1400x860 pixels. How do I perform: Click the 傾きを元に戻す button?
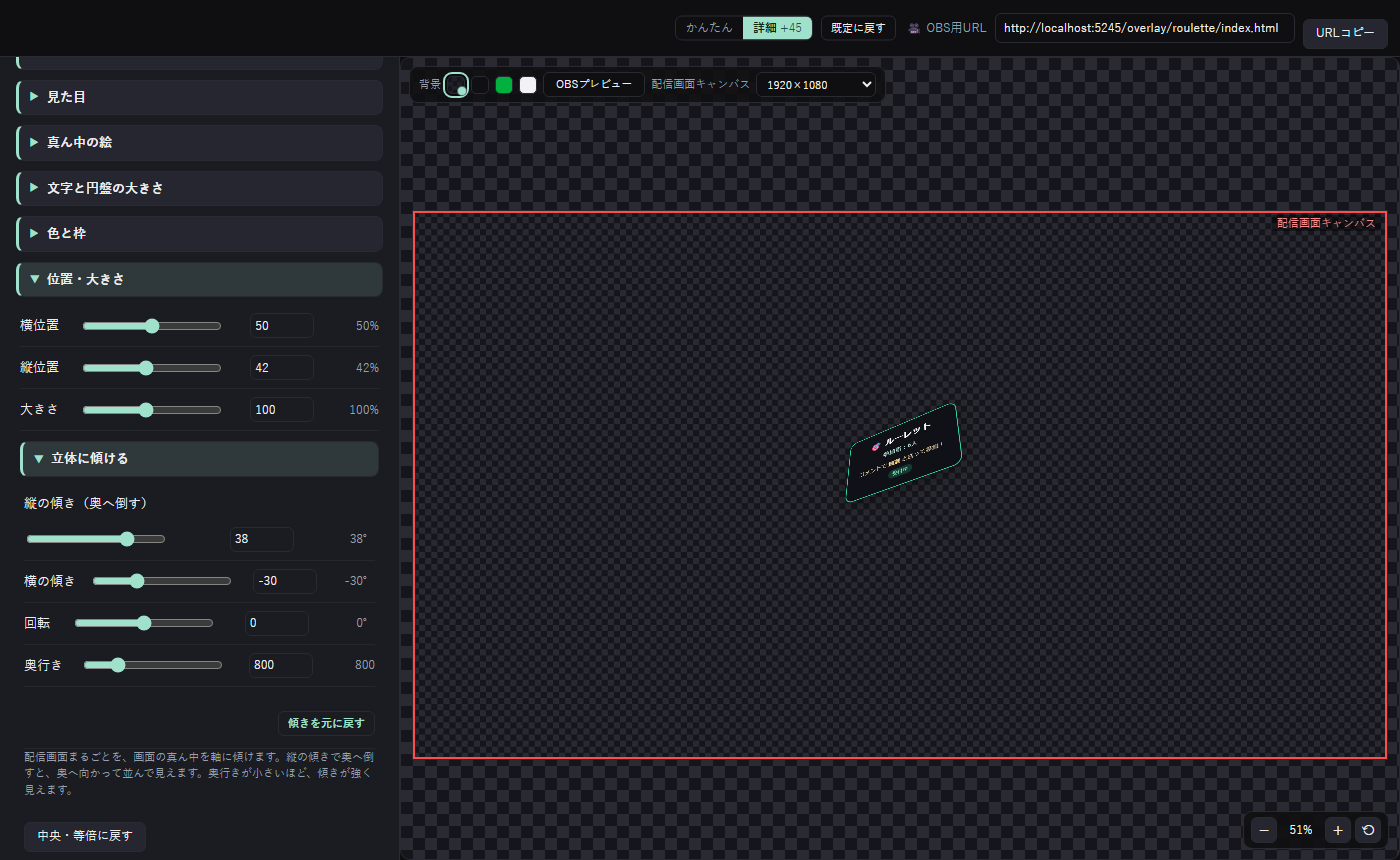point(326,723)
